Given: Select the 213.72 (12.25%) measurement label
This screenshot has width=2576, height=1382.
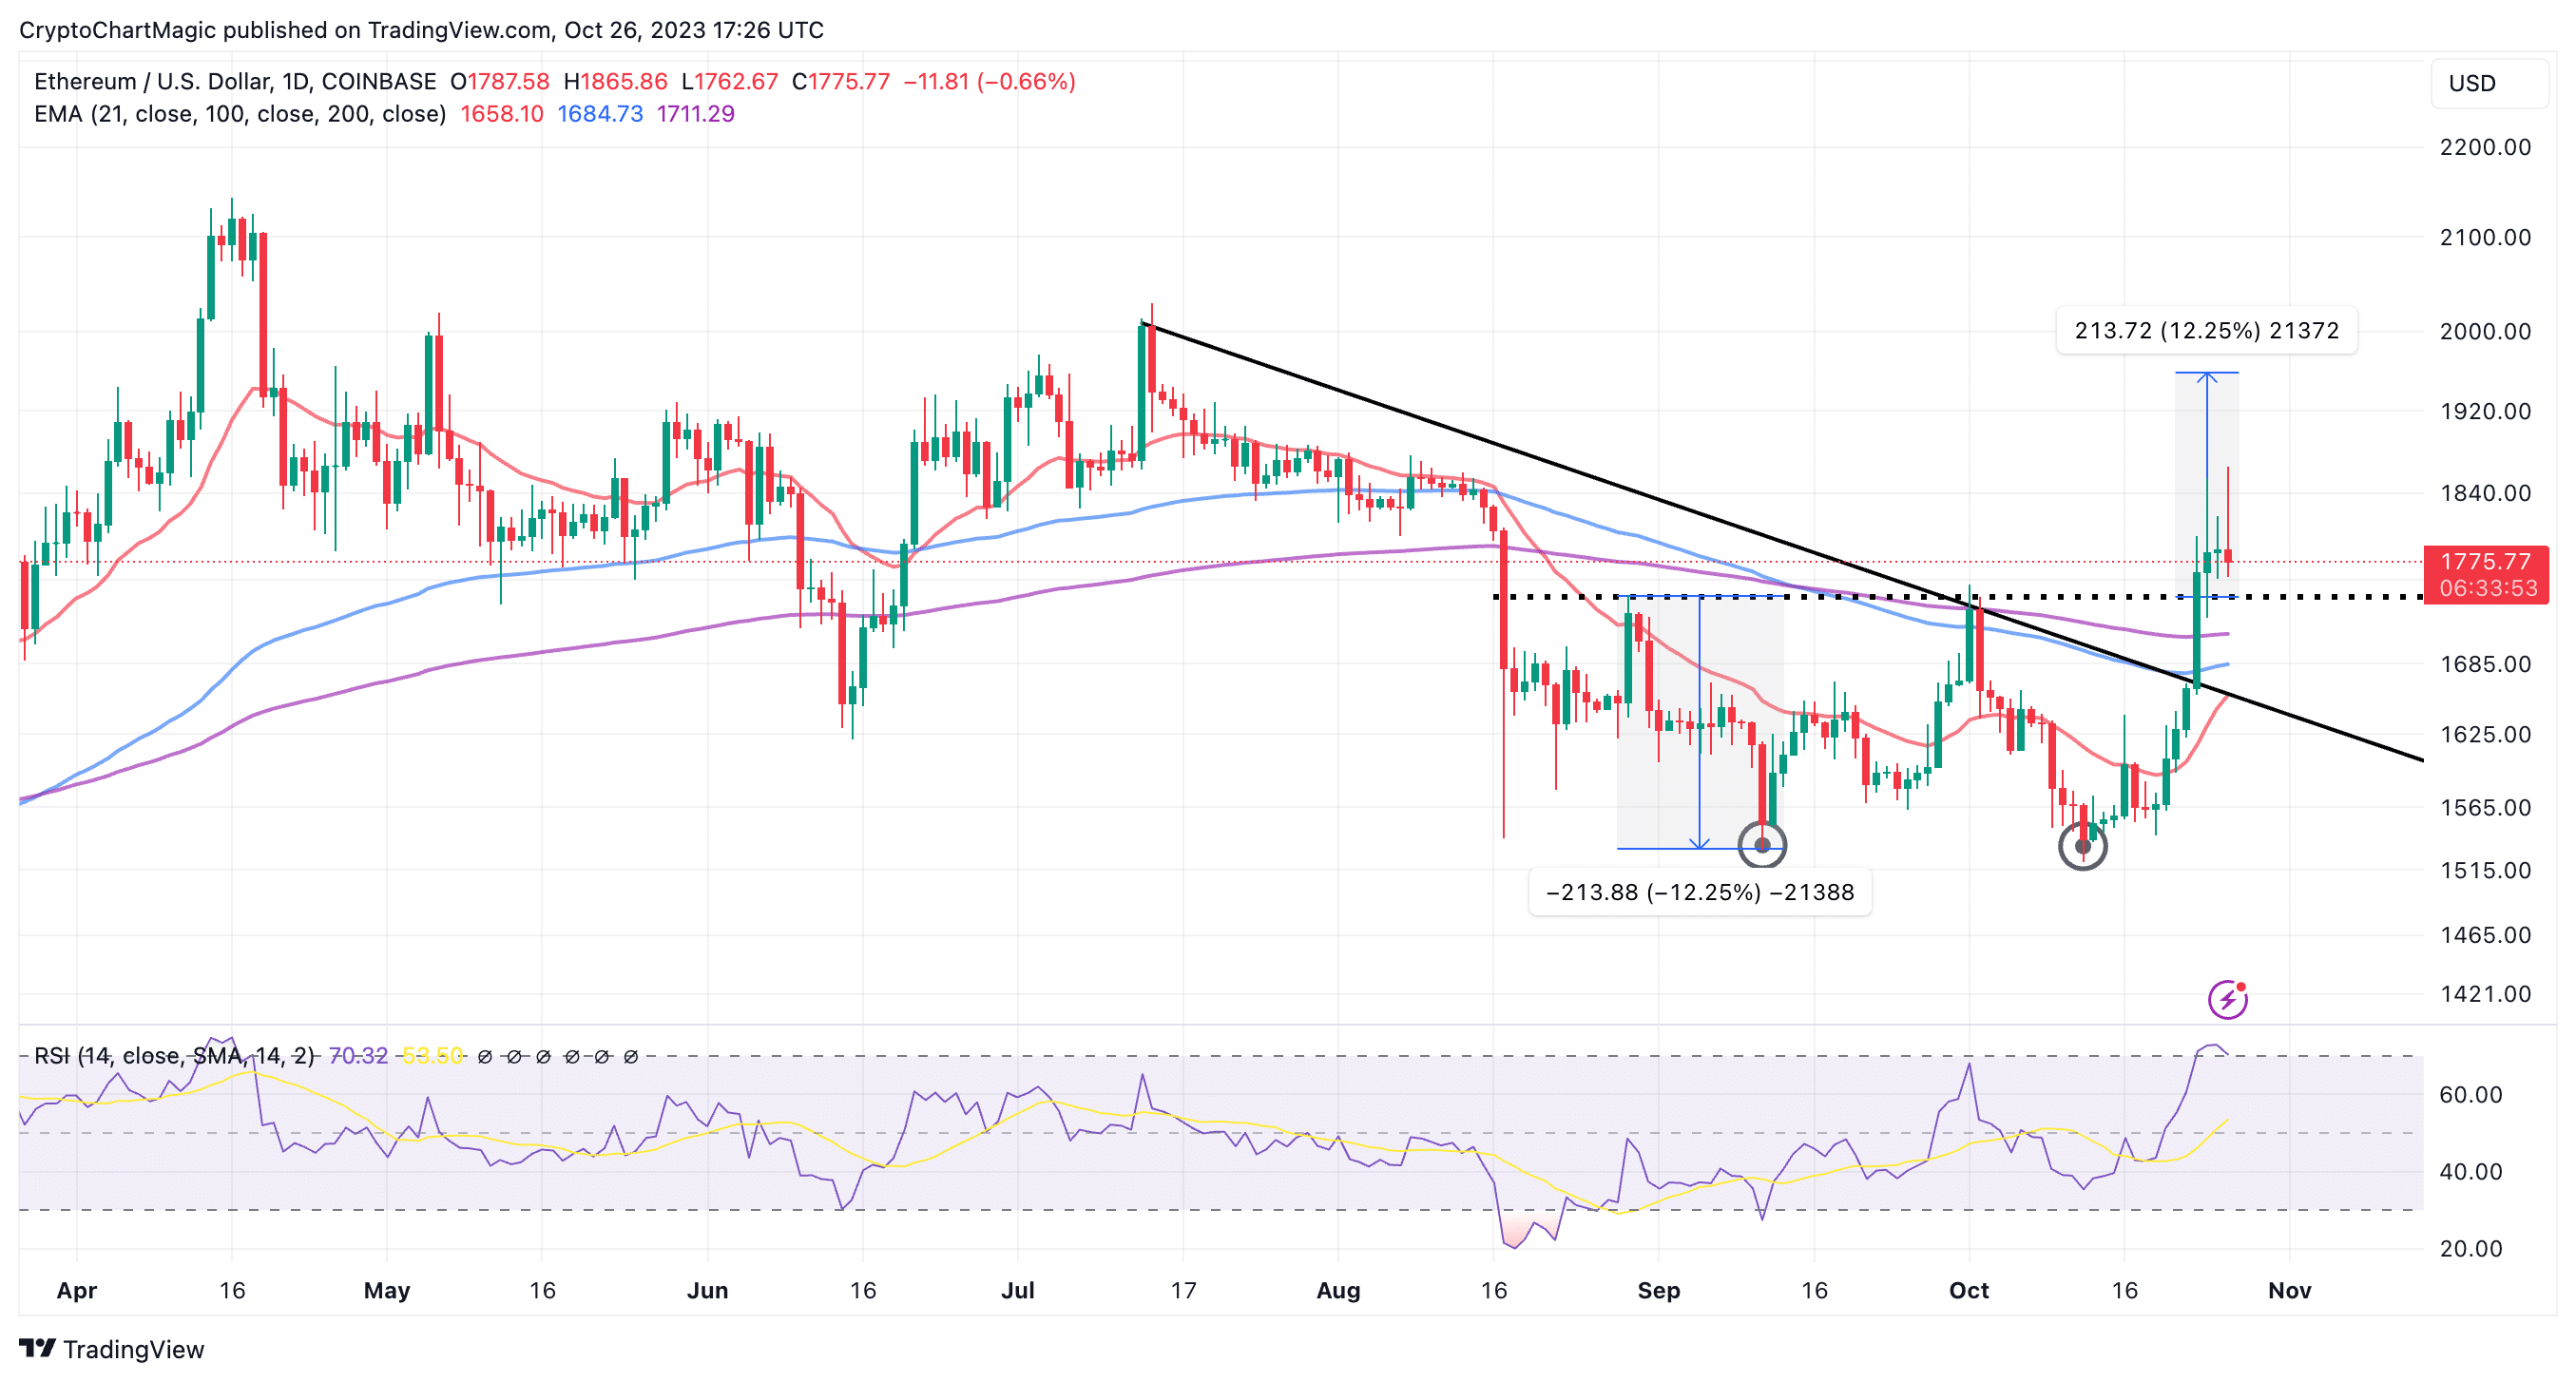Looking at the screenshot, I should (2206, 331).
